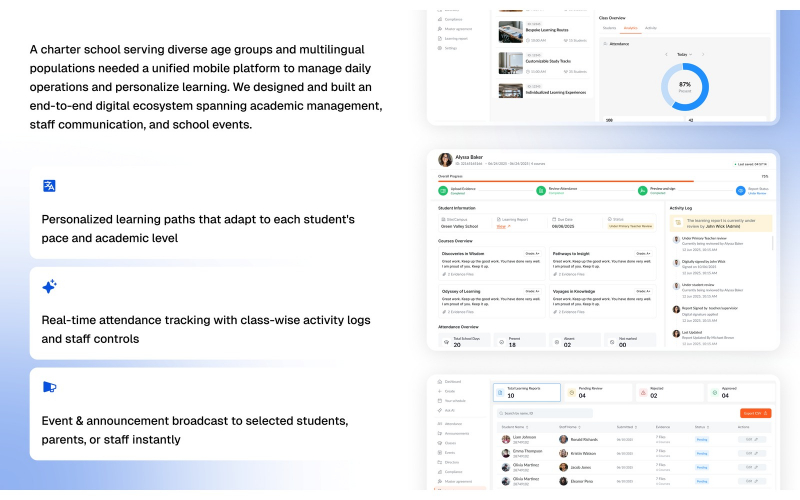Open the Pathways to Insight course card
800x500 pixels.
[x=603, y=263]
